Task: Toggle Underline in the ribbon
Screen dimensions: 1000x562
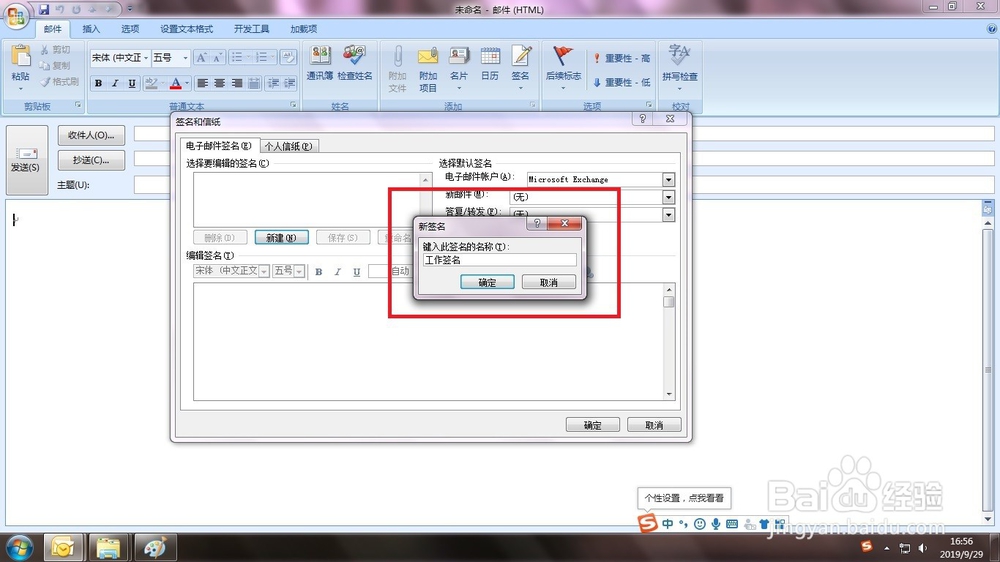Action: pos(131,84)
